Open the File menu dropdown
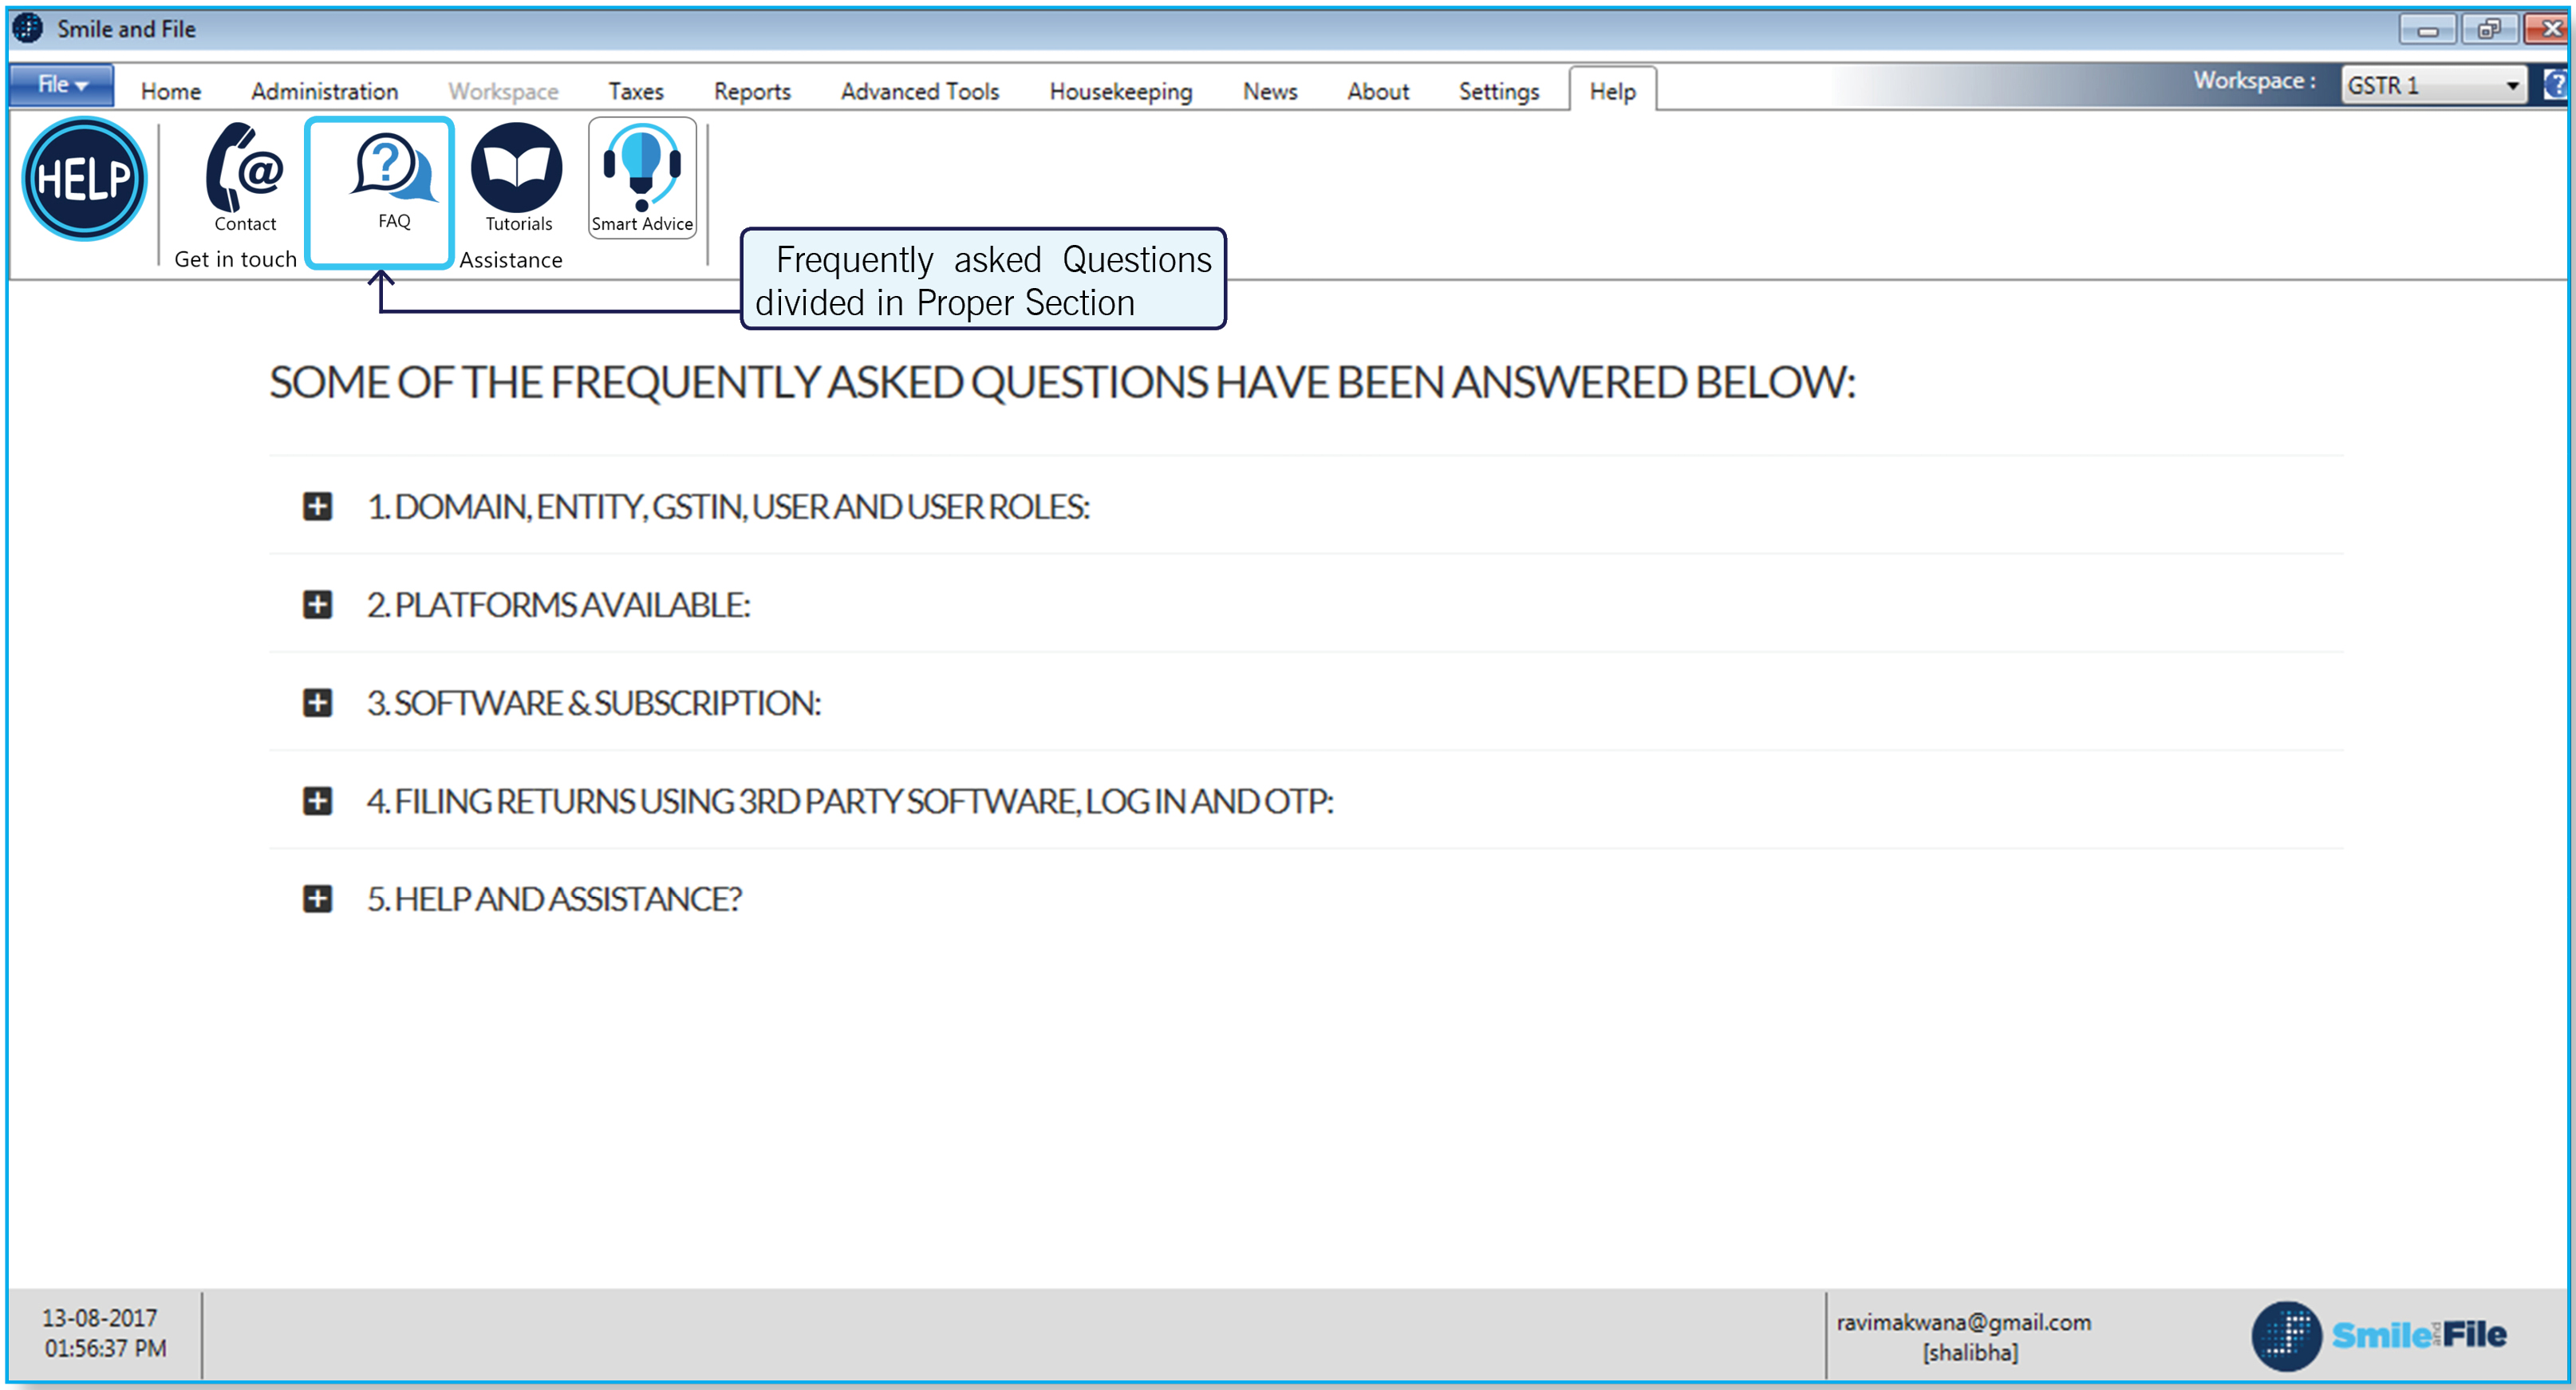The image size is (2576, 1390). point(62,86)
